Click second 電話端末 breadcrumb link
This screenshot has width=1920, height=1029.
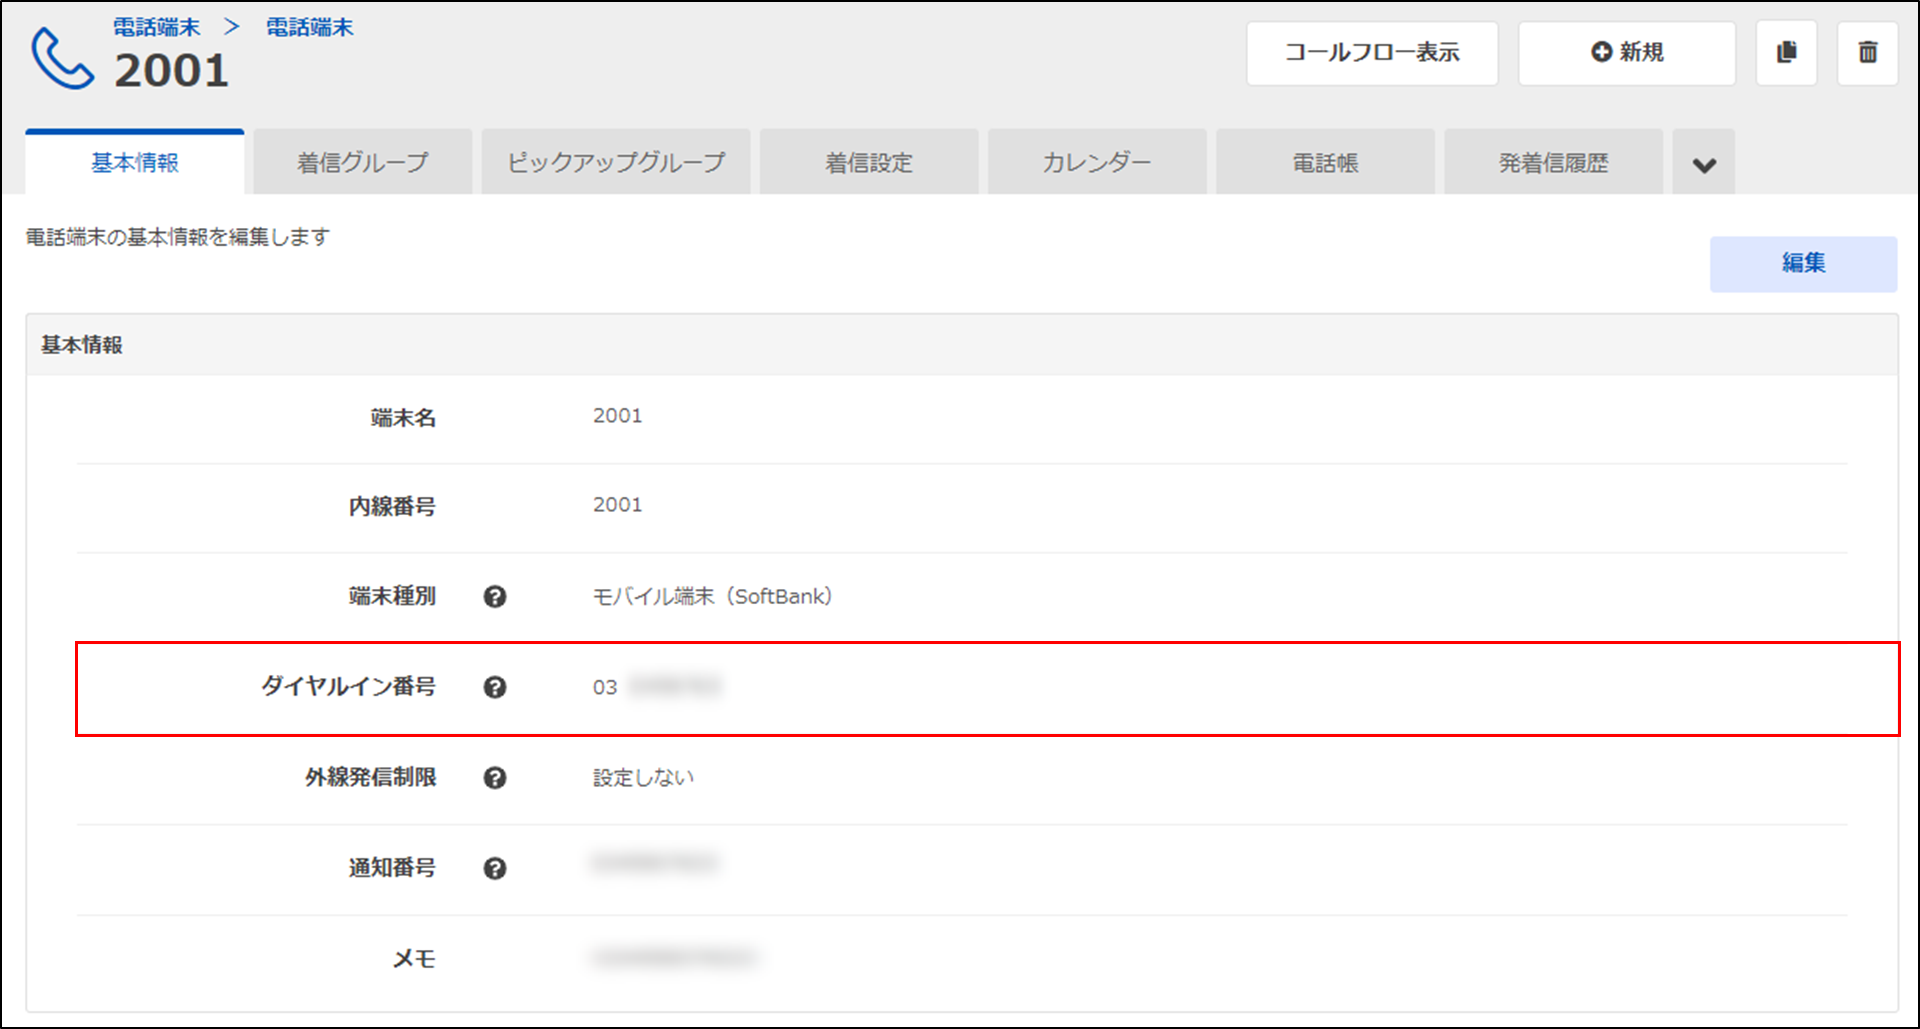[310, 27]
